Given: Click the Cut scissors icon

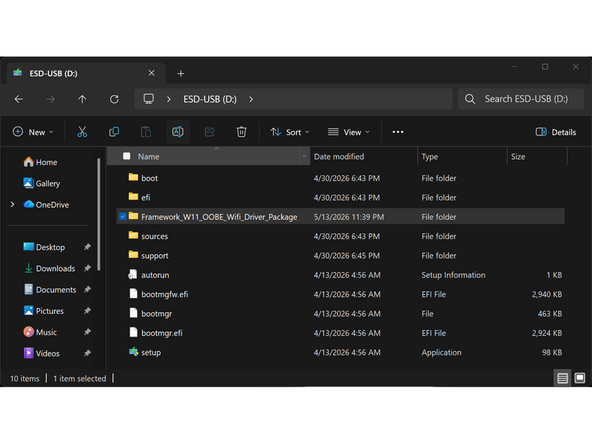Looking at the screenshot, I should 82,132.
